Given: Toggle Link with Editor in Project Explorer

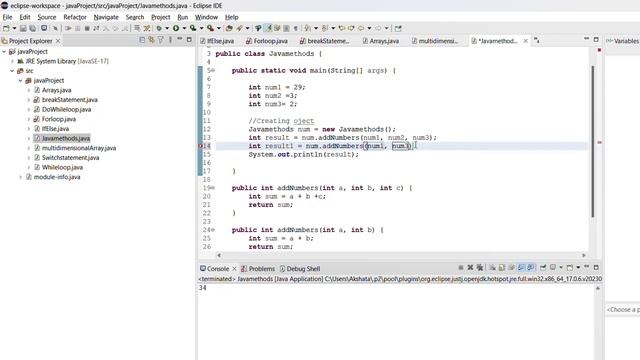Looking at the screenshot, I should 151,40.
